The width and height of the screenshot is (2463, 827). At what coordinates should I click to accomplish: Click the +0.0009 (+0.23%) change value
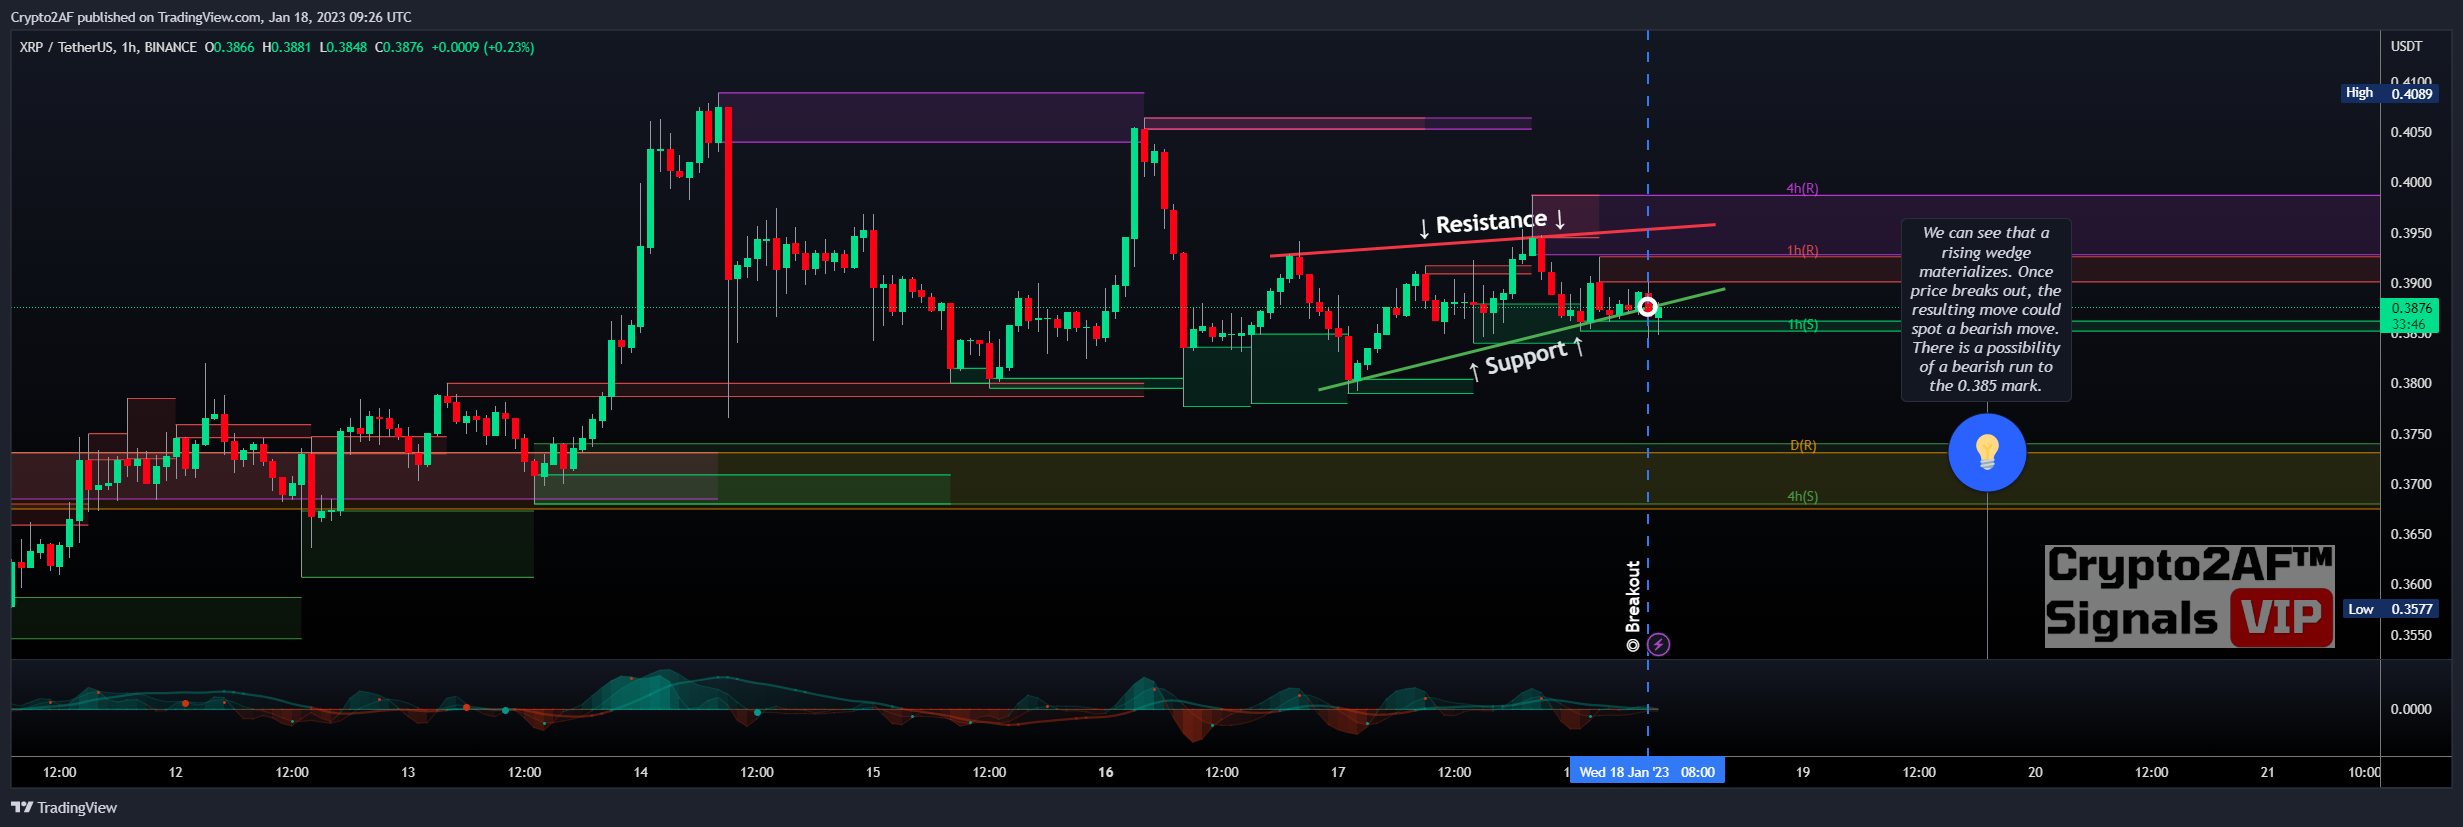coord(483,47)
